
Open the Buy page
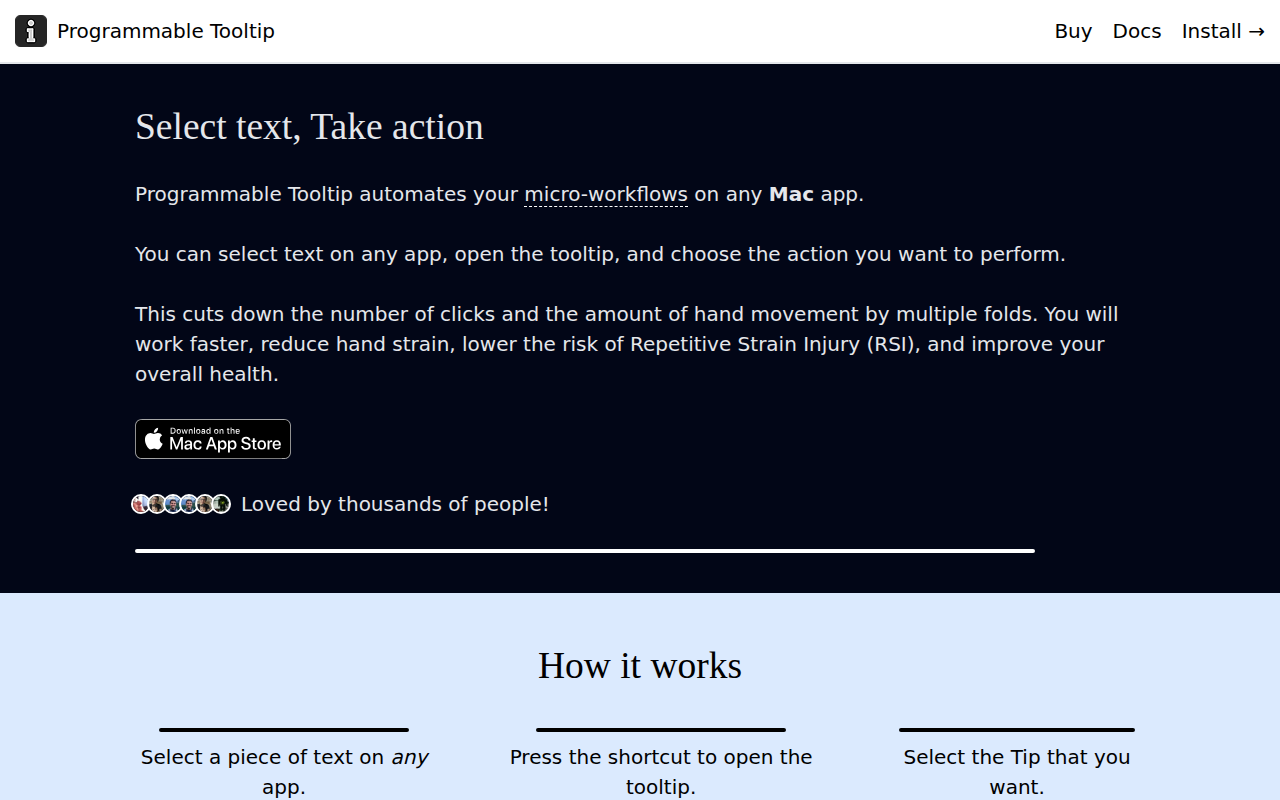click(x=1073, y=31)
